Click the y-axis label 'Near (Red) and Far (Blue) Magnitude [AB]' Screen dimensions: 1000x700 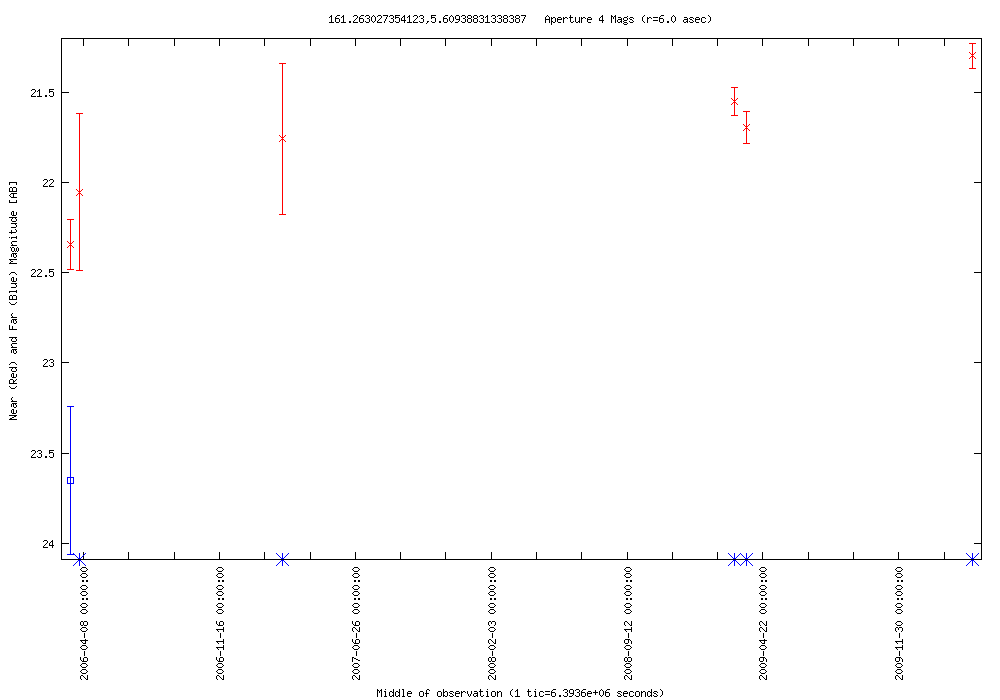coord(13,300)
